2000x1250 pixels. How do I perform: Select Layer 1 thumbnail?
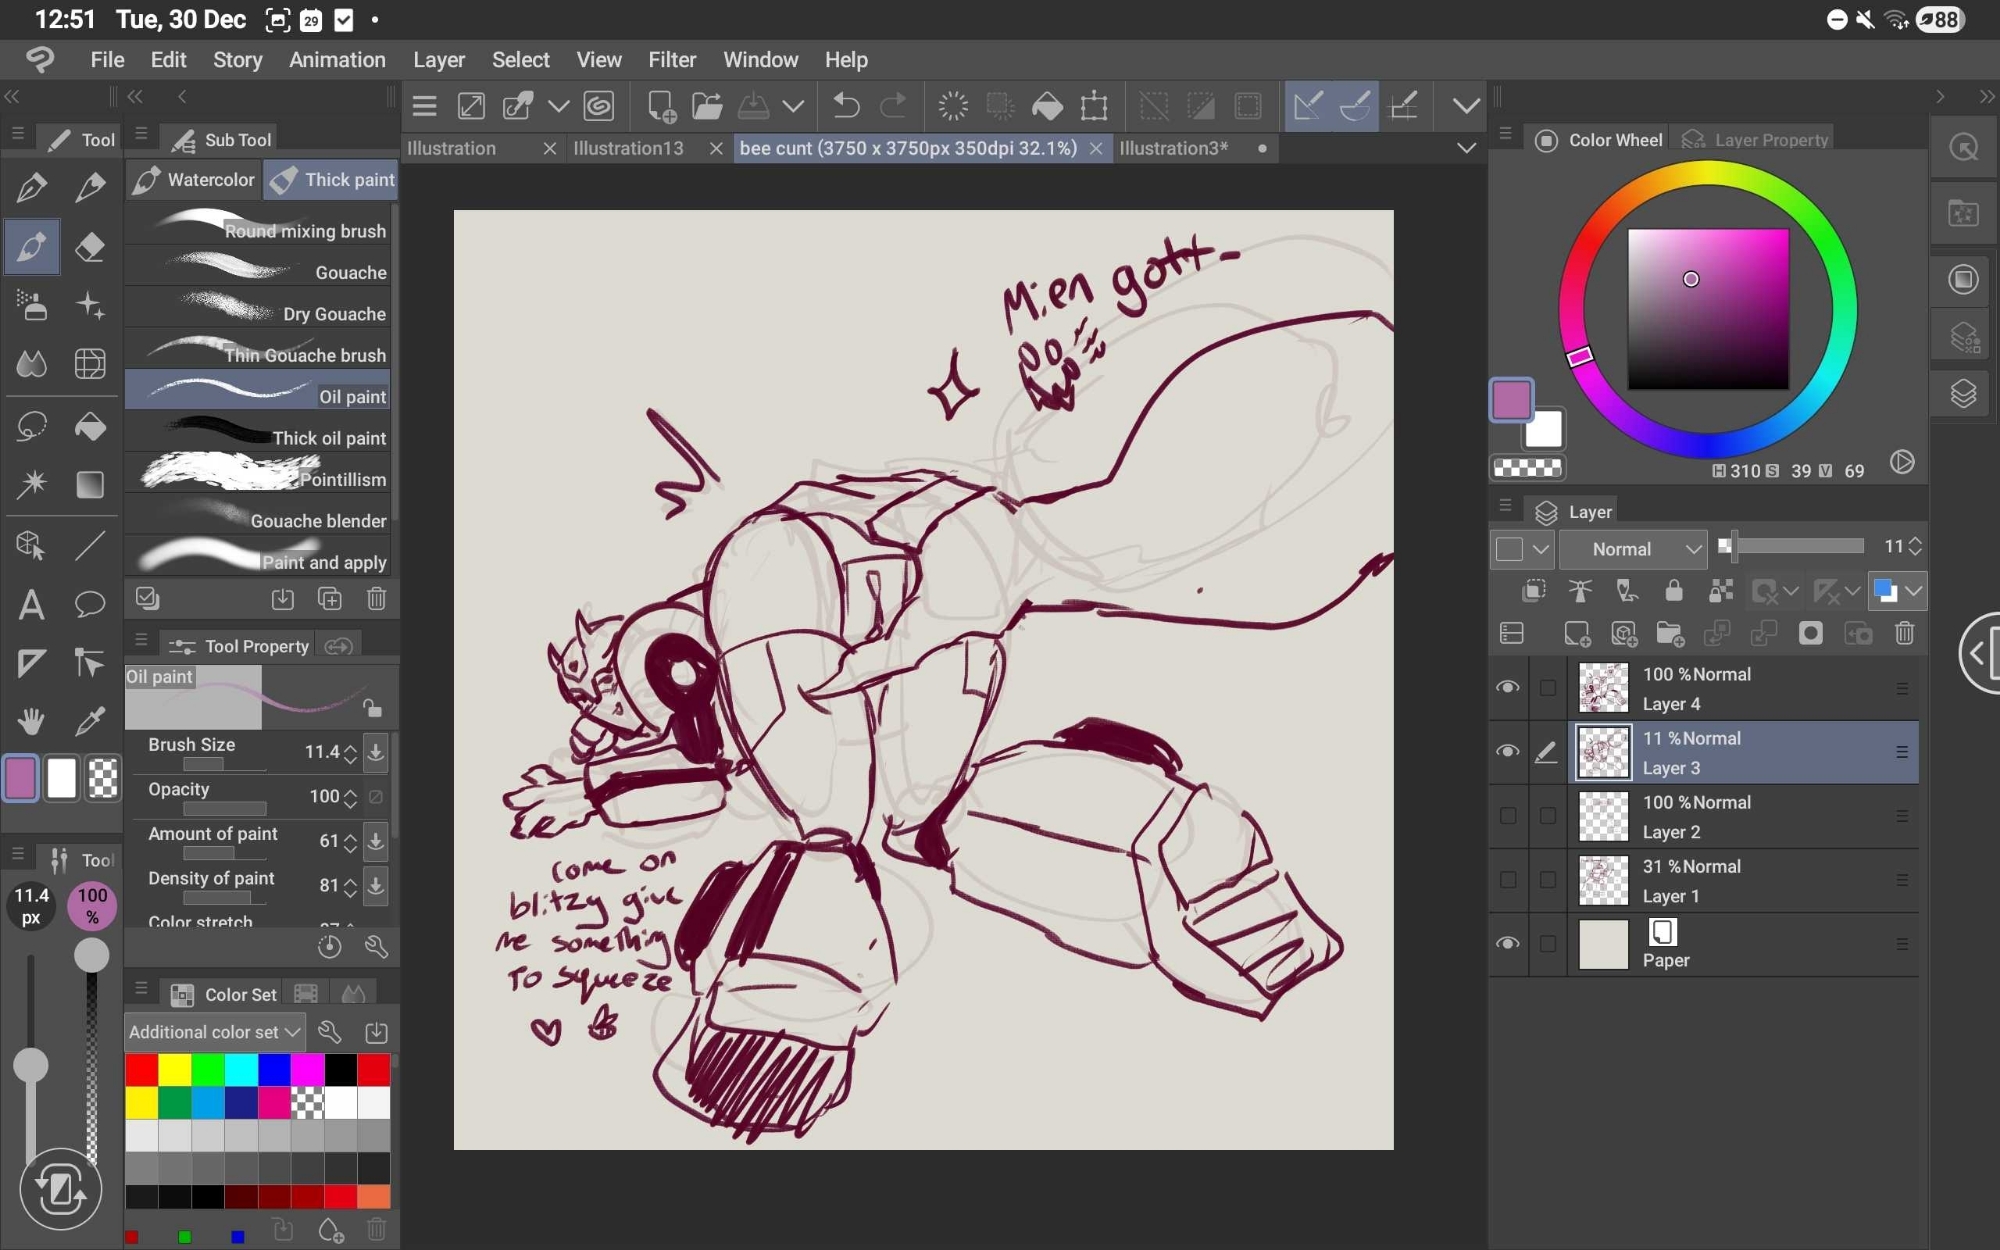(1603, 881)
